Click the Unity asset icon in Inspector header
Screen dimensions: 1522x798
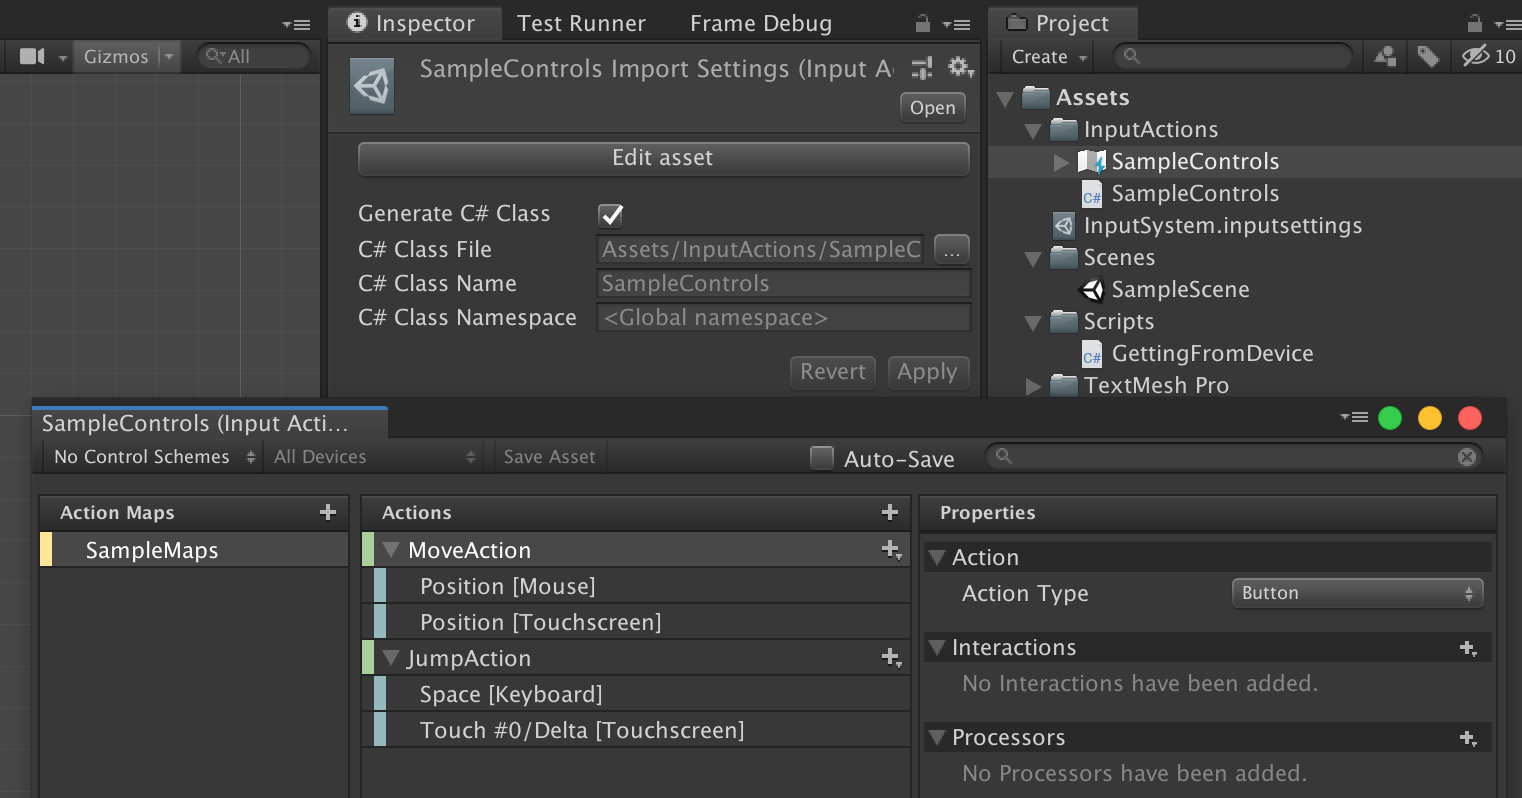[x=372, y=85]
